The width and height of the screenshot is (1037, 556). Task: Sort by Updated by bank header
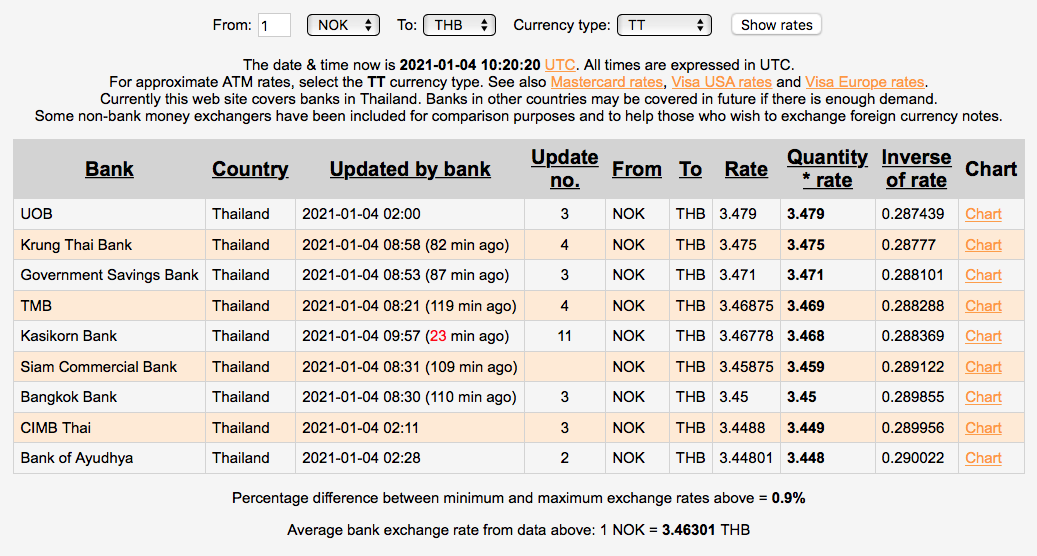(x=410, y=169)
